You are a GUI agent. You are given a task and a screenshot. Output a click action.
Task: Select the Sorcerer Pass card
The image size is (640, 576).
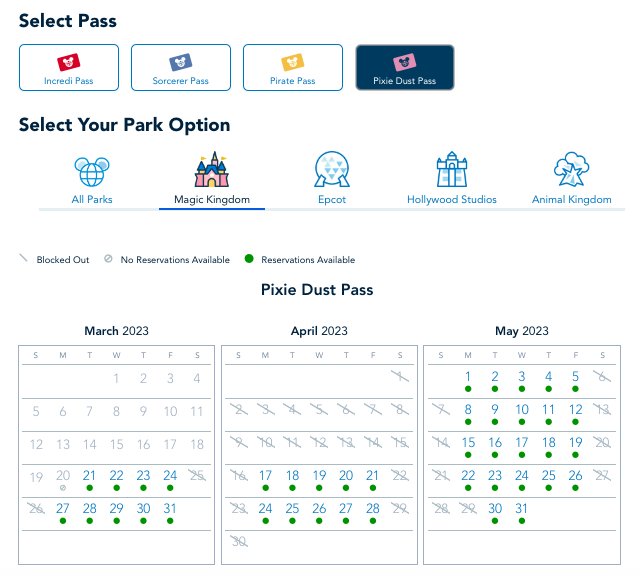click(181, 67)
